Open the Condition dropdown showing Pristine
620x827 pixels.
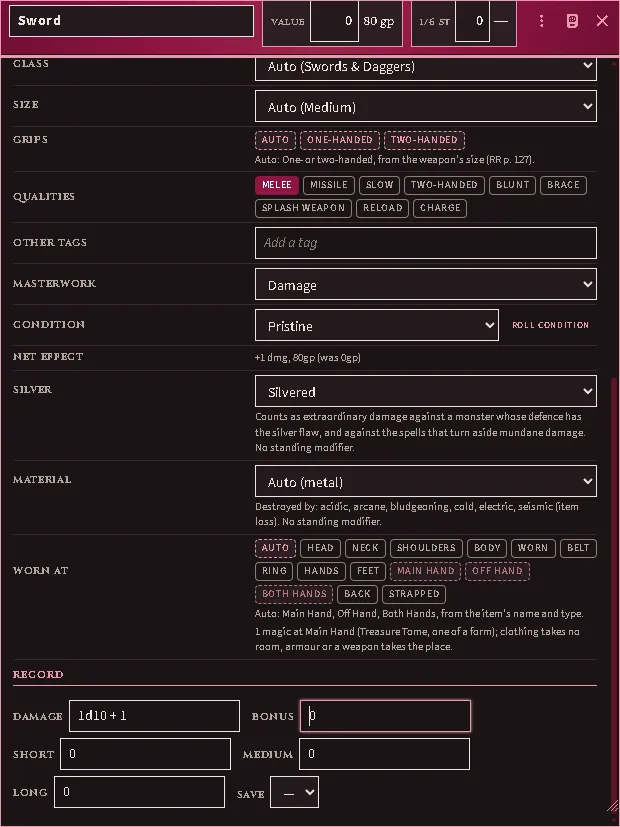(377, 325)
